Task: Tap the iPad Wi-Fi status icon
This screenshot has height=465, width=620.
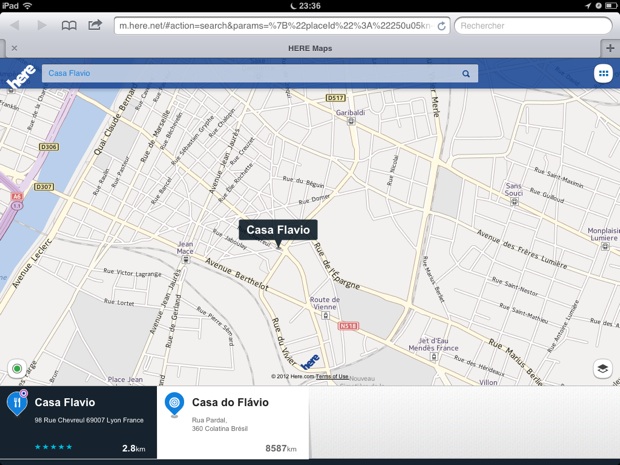Action: 27,6
